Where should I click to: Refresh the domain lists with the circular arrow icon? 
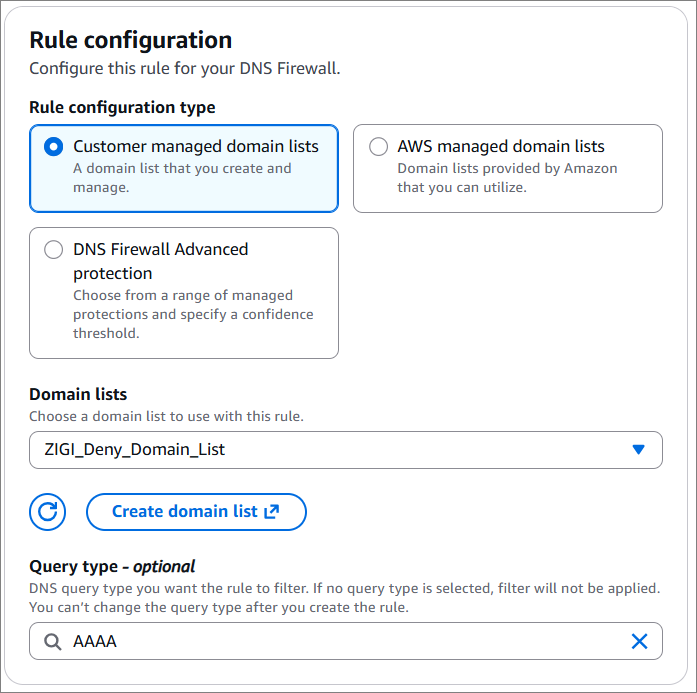pyautogui.click(x=48, y=512)
